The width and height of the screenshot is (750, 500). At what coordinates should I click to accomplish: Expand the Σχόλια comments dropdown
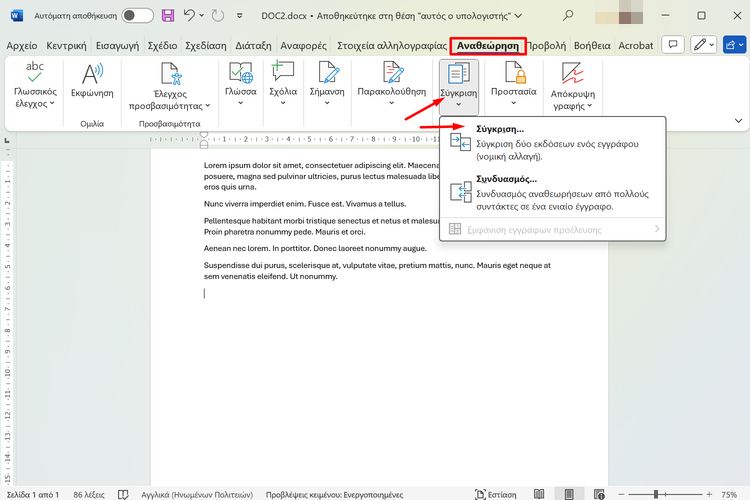tap(282, 102)
